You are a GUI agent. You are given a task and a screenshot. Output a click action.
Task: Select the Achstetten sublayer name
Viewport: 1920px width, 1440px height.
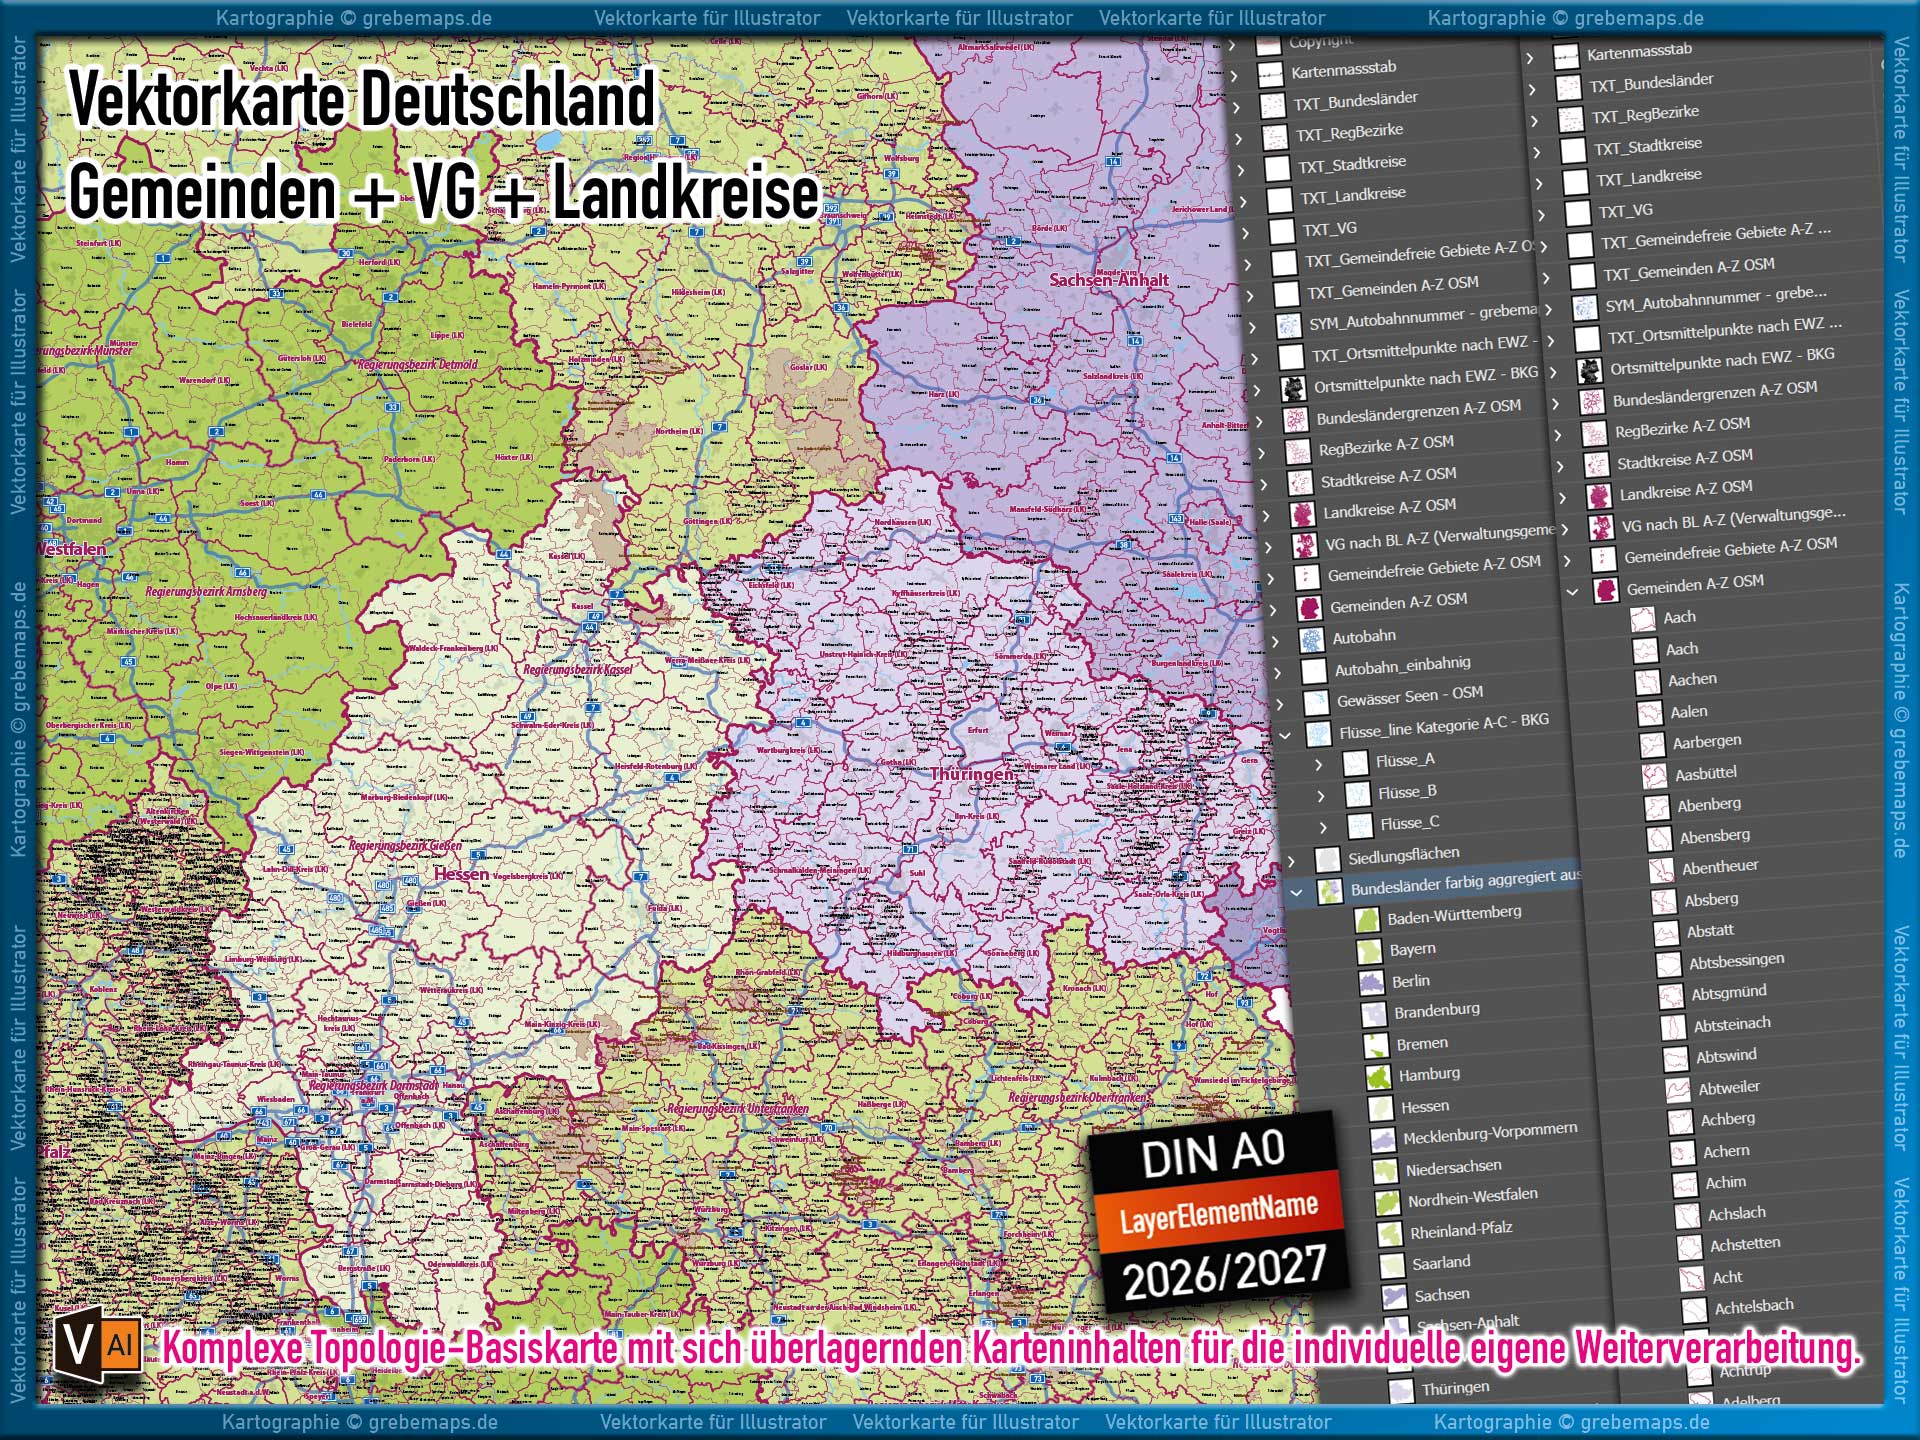(1745, 1244)
